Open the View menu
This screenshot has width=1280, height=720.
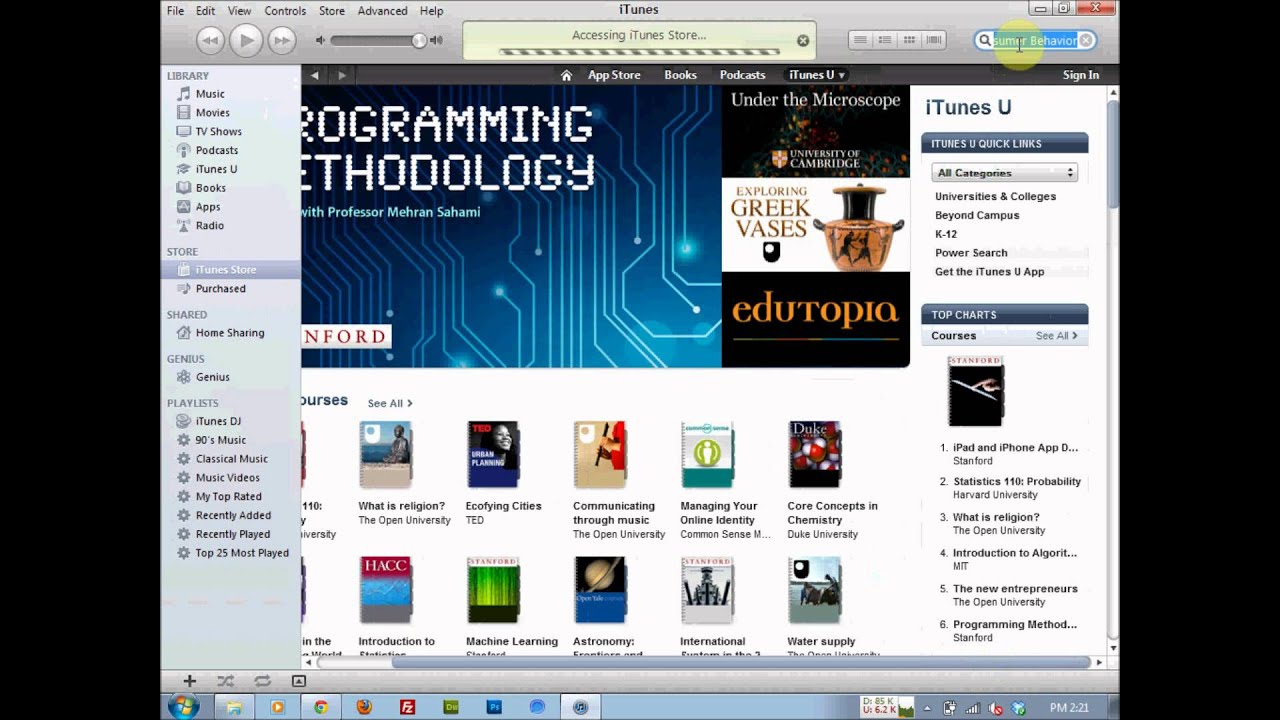(x=239, y=11)
